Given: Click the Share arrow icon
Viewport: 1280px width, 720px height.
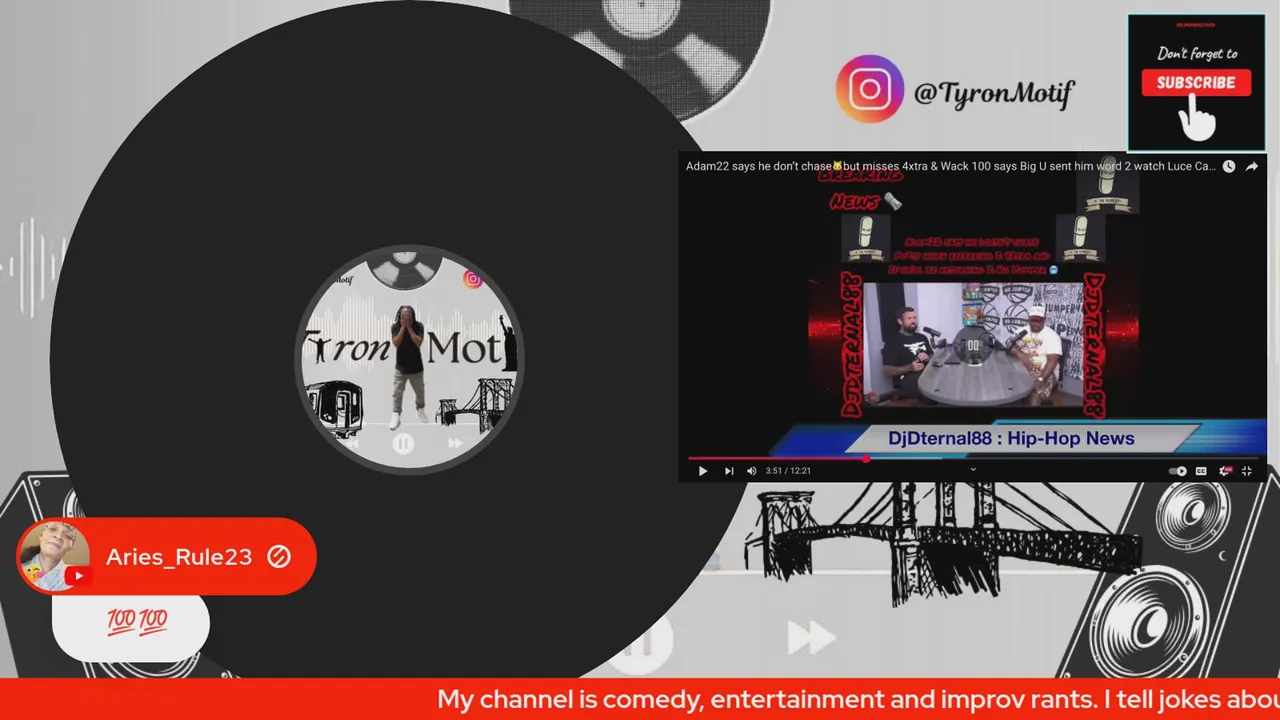Looking at the screenshot, I should [x=1252, y=167].
